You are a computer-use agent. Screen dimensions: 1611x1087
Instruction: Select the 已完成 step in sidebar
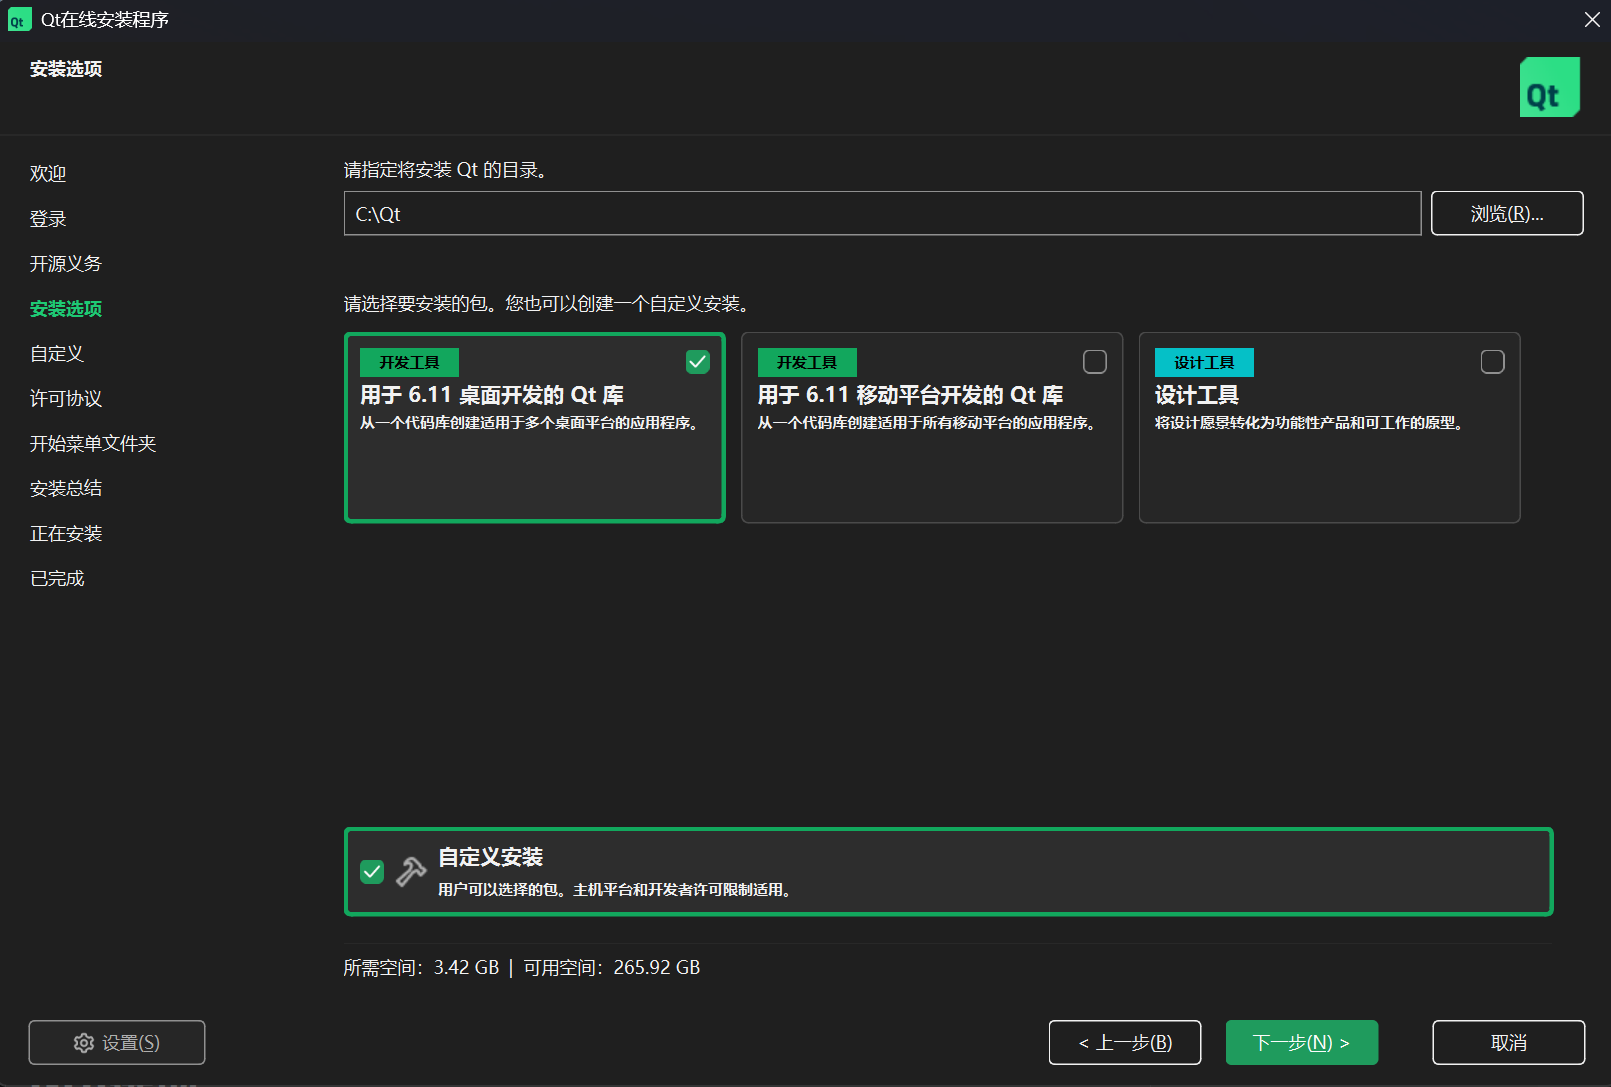pyautogui.click(x=57, y=579)
